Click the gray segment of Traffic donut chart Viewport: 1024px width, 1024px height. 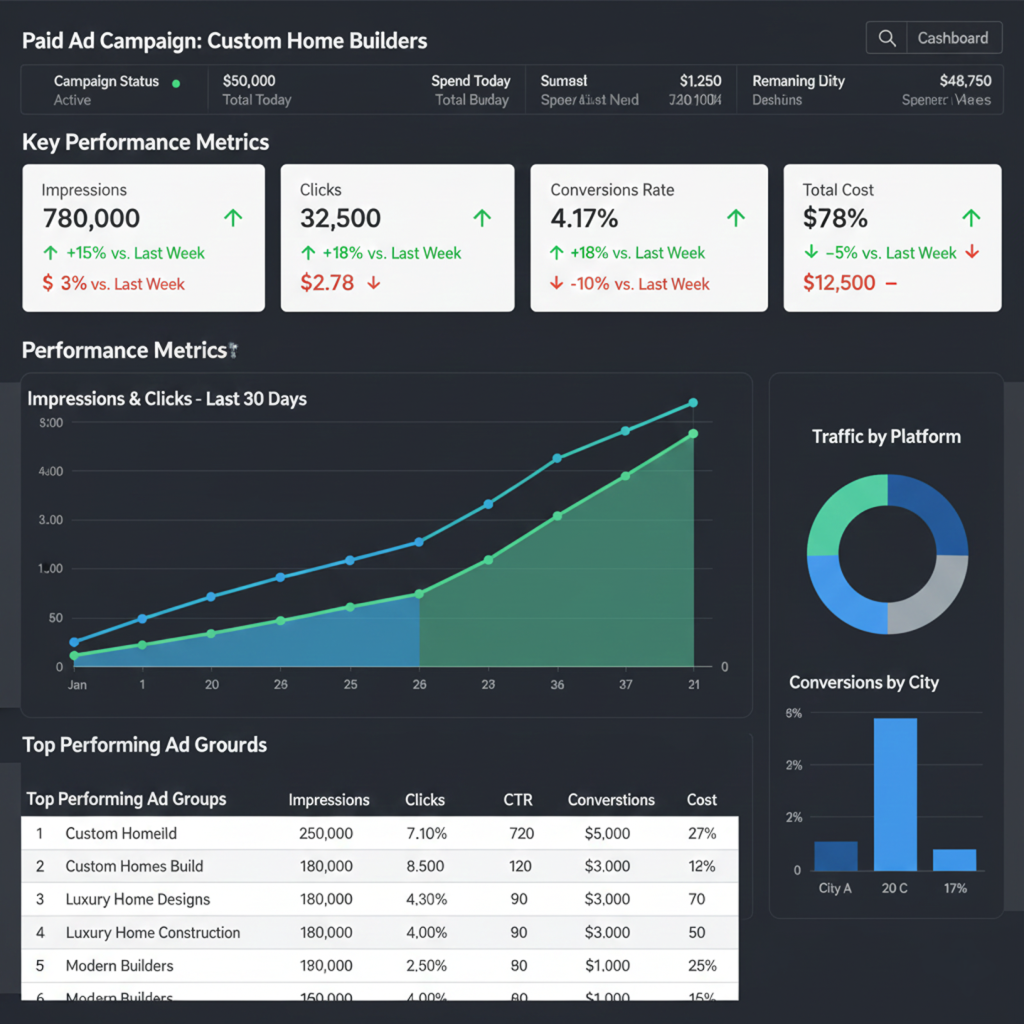pyautogui.click(x=934, y=598)
